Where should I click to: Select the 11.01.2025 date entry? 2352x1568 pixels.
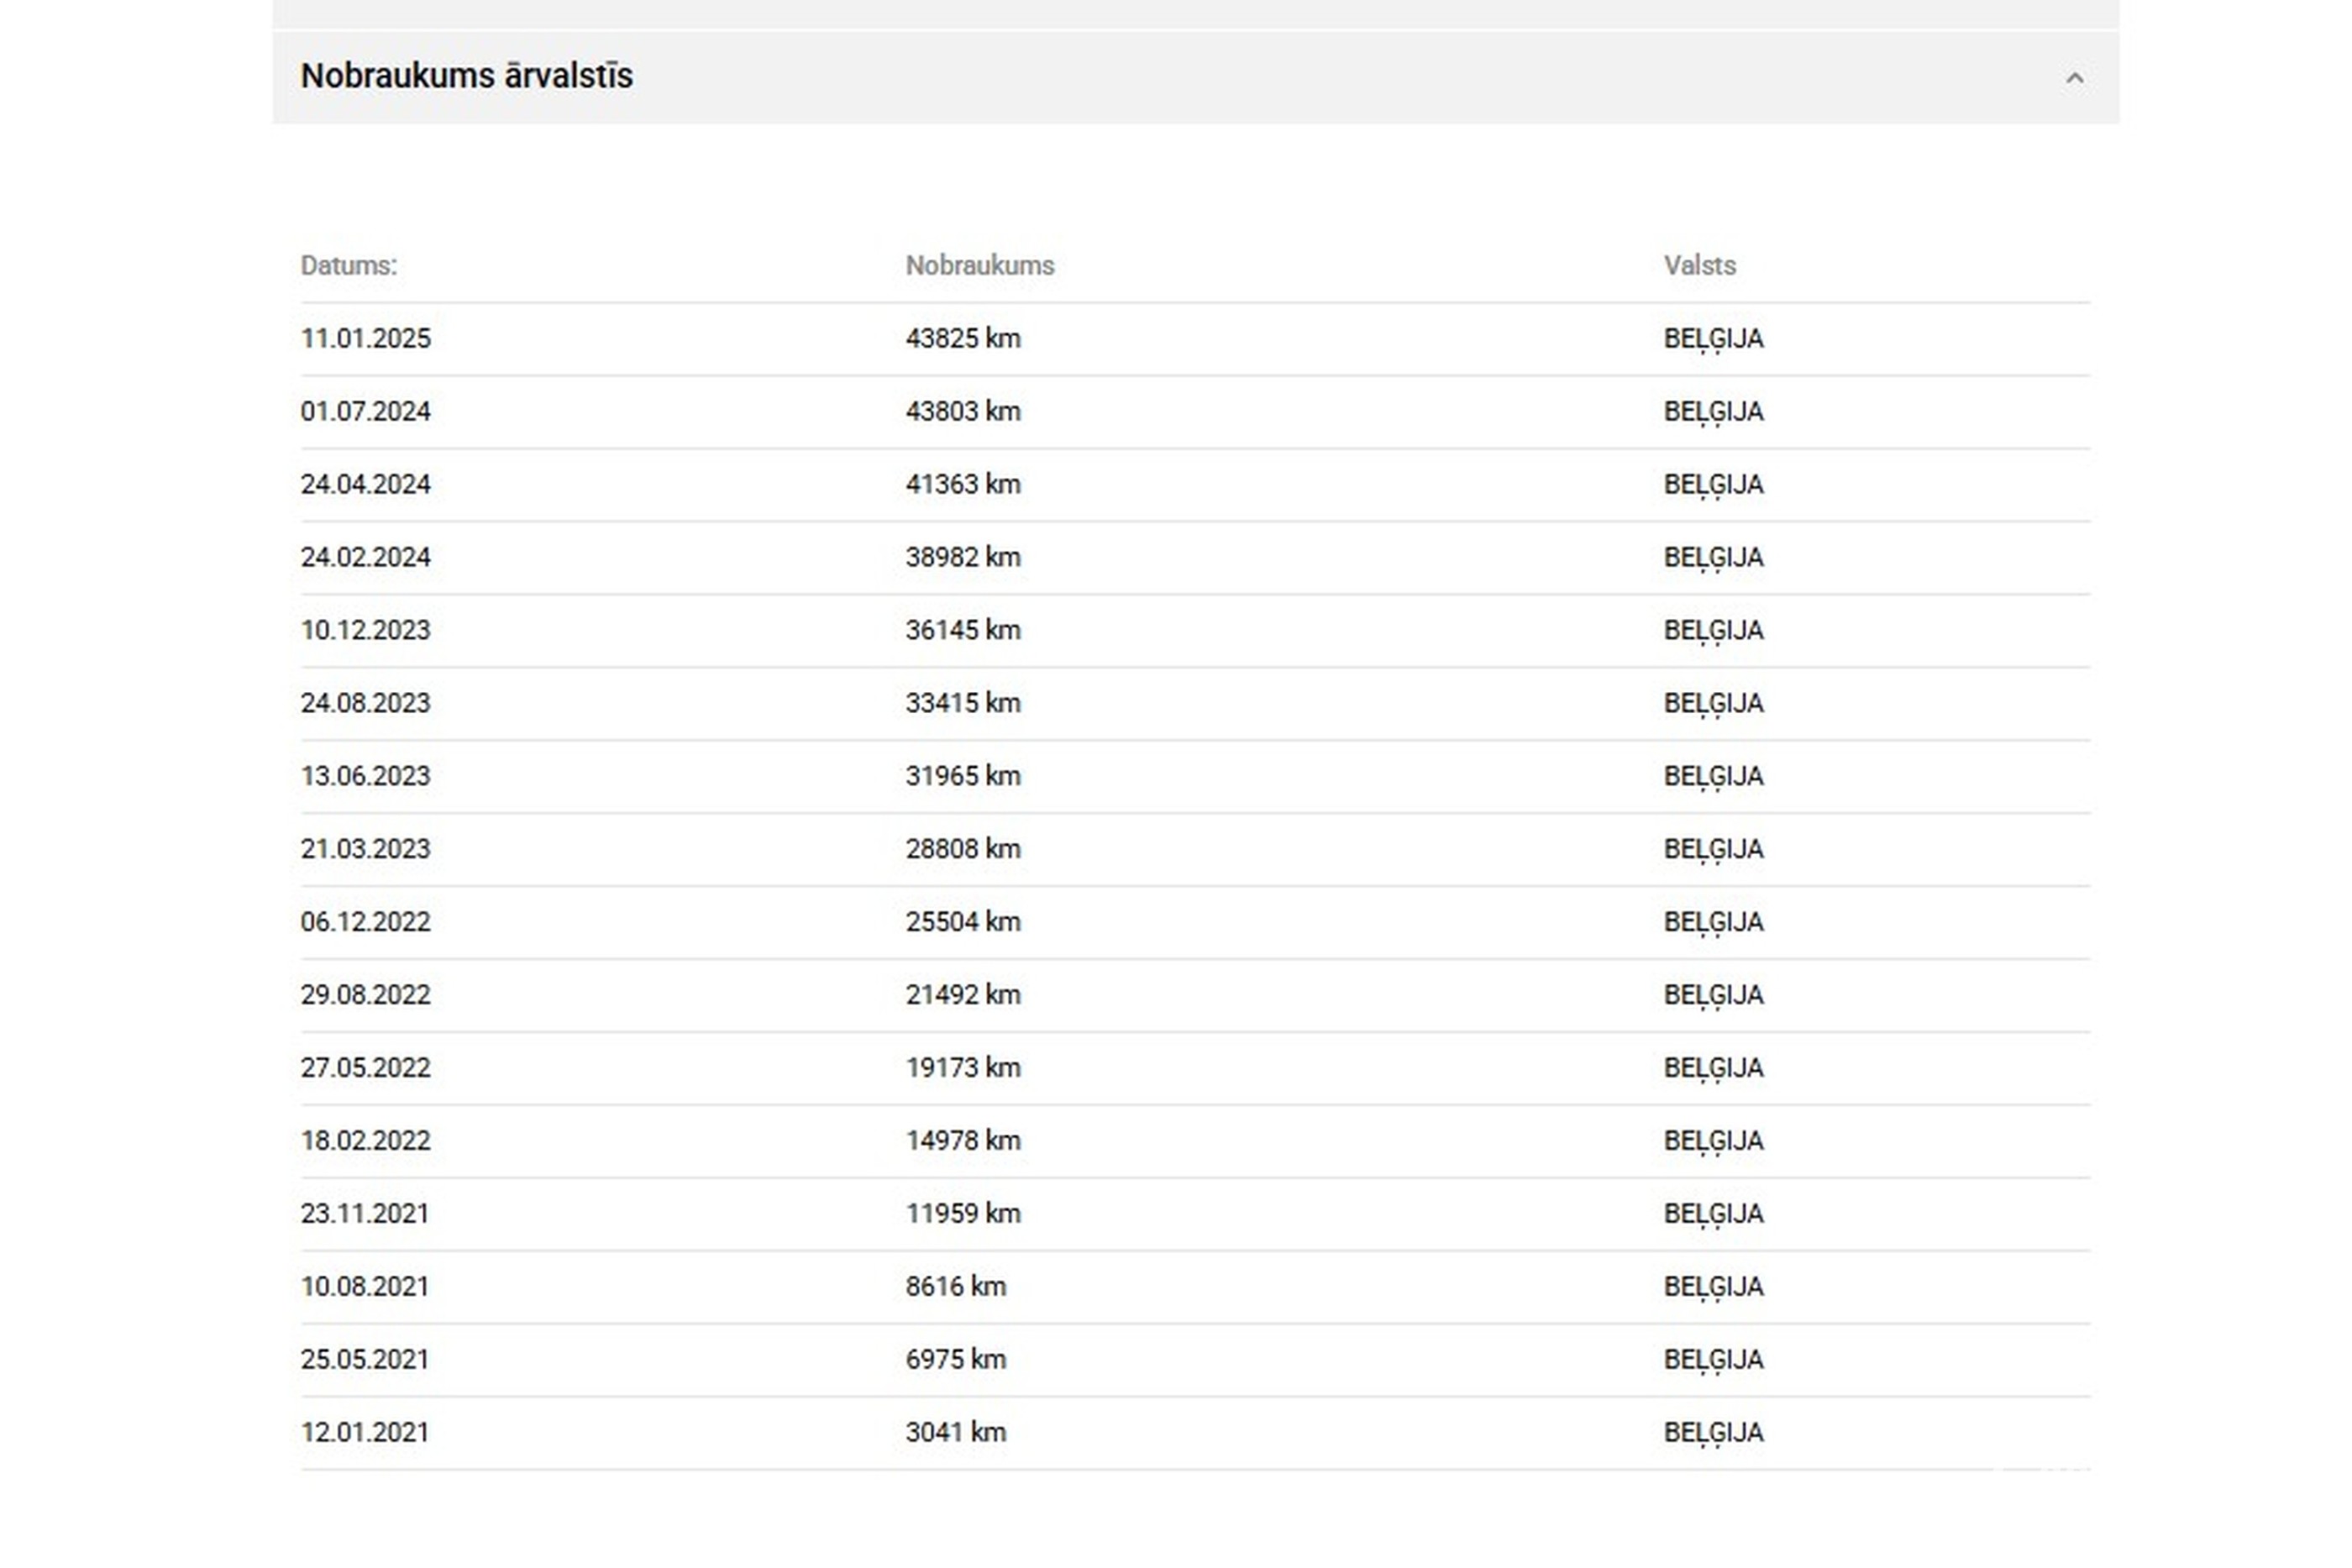tap(365, 339)
